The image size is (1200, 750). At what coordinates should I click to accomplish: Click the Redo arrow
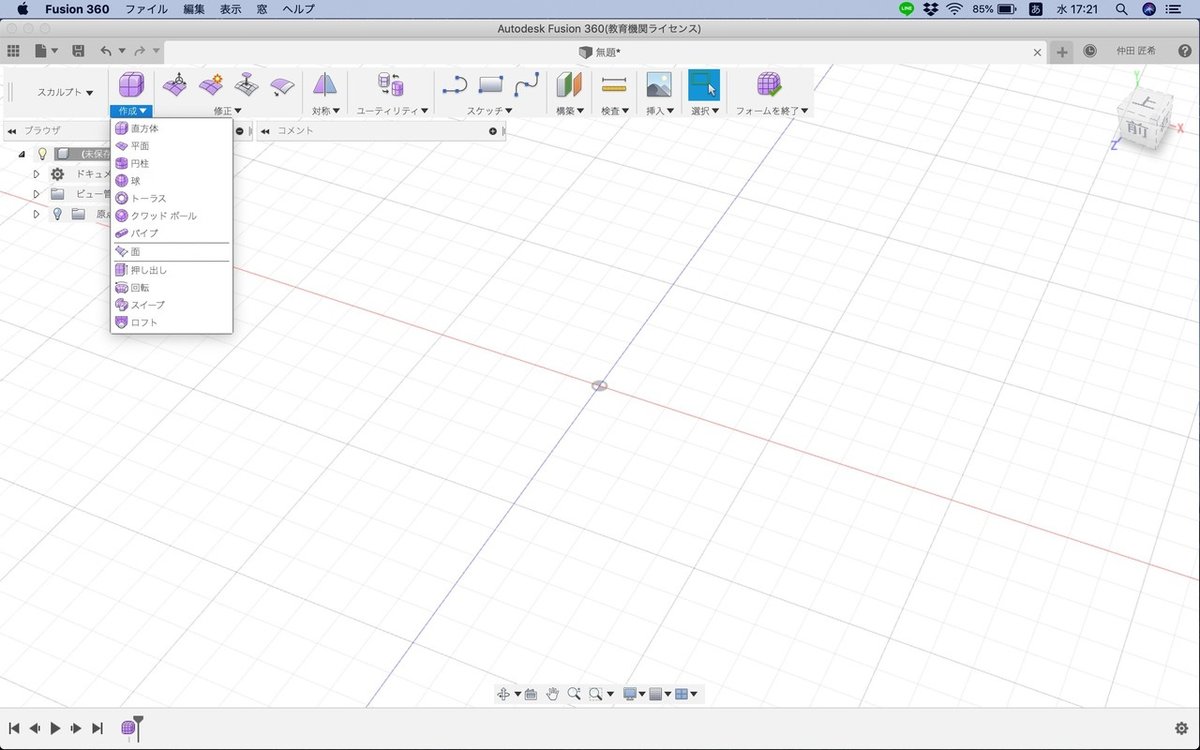point(140,51)
